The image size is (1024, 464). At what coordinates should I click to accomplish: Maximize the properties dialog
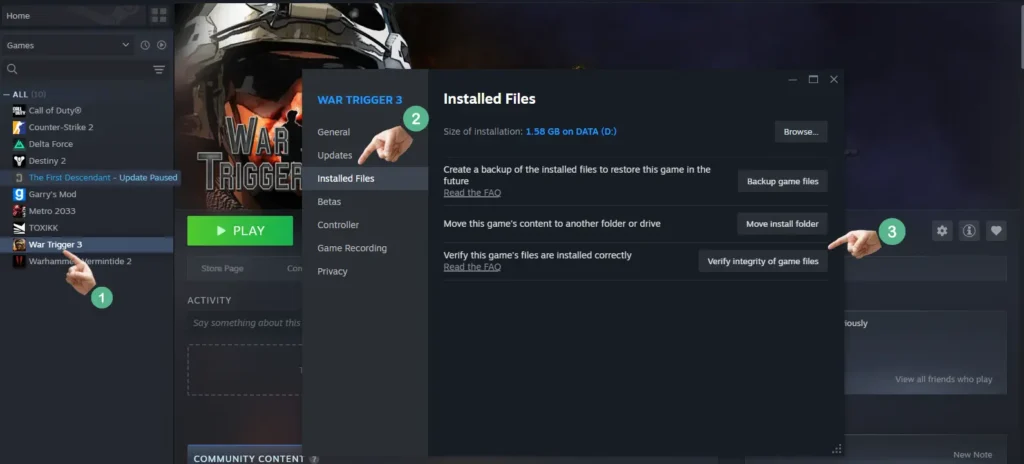(813, 79)
